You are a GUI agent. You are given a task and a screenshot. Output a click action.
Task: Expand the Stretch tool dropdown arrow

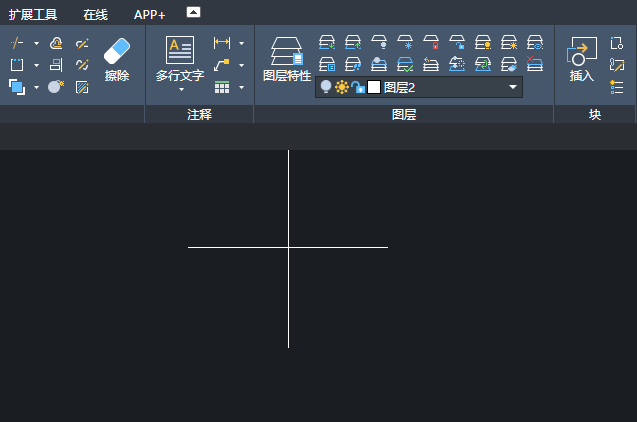click(36, 65)
